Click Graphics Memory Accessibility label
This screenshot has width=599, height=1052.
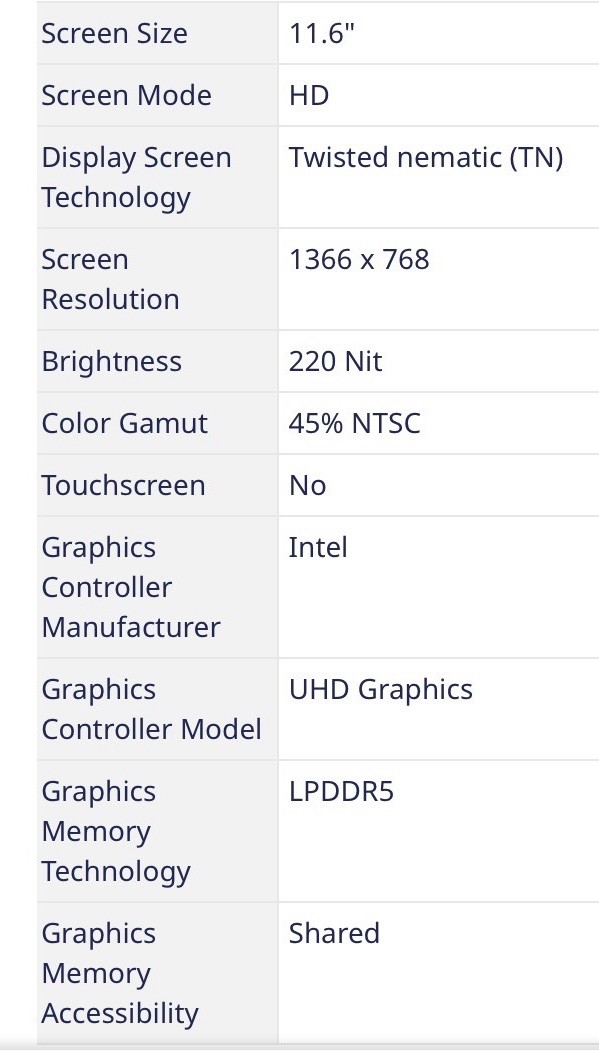coord(120,974)
